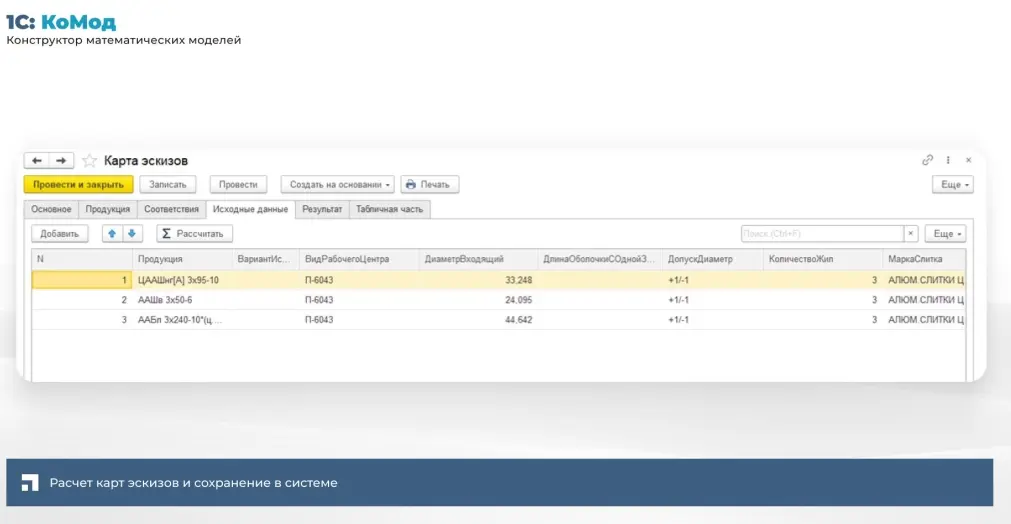Copy link using the chain icon

click(927, 160)
